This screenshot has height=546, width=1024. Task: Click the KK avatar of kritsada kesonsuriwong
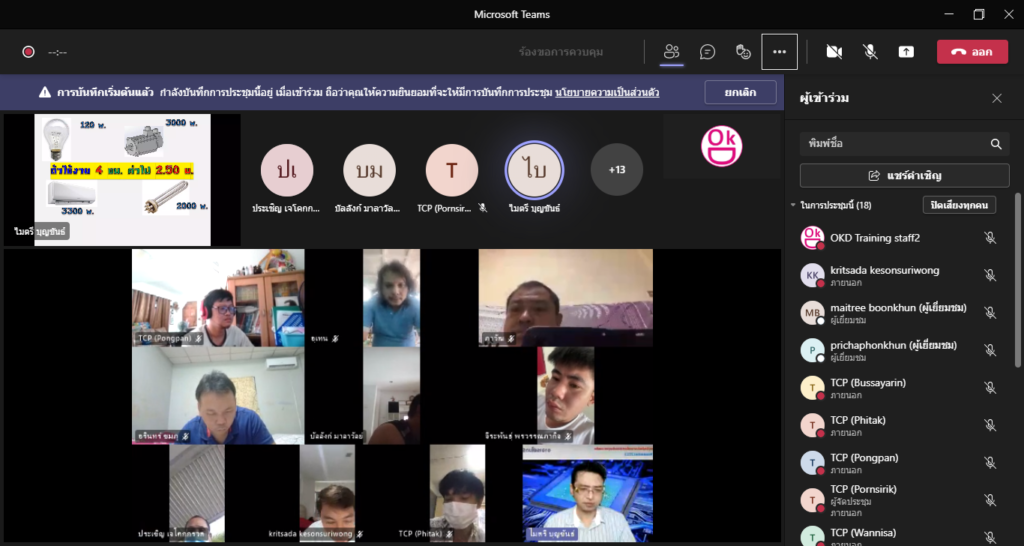pos(812,275)
